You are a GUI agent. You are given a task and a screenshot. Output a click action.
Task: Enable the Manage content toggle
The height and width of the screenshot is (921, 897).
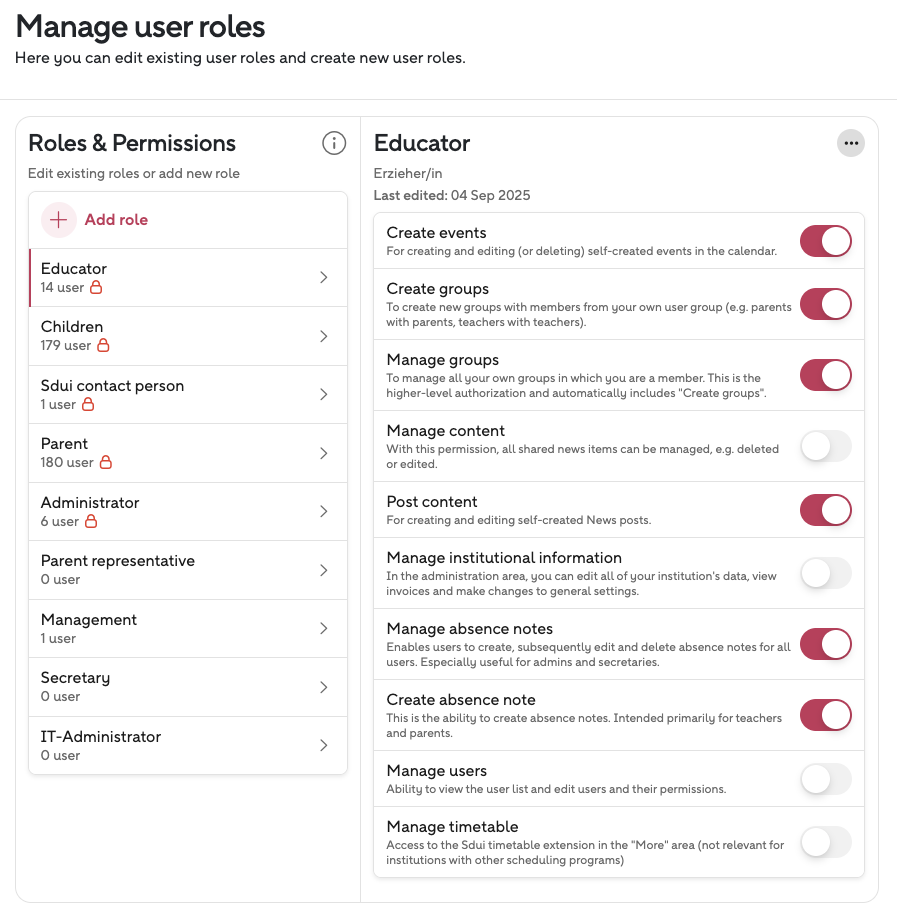tap(825, 446)
